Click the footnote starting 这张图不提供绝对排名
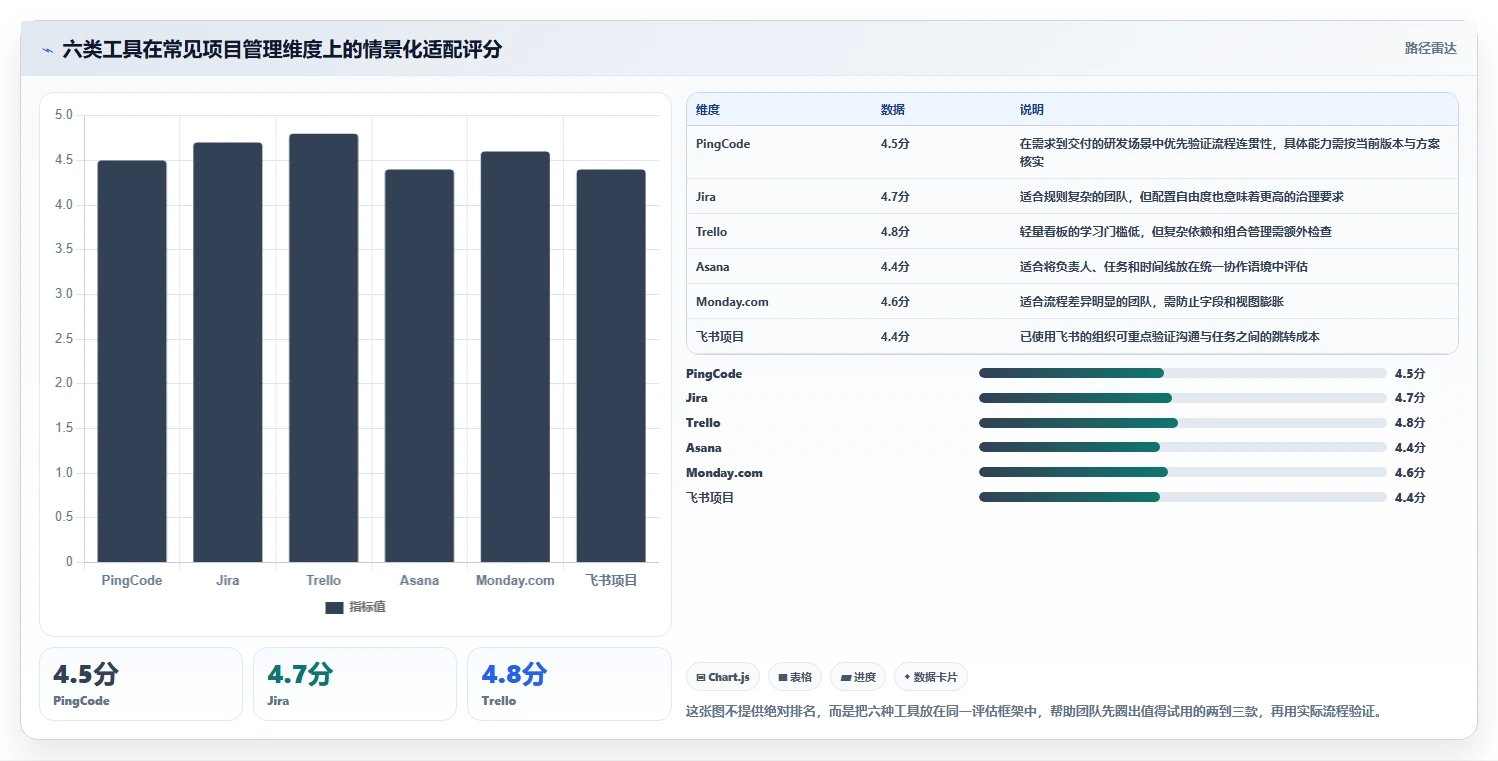Image resolution: width=1498 pixels, height=761 pixels. point(1034,712)
